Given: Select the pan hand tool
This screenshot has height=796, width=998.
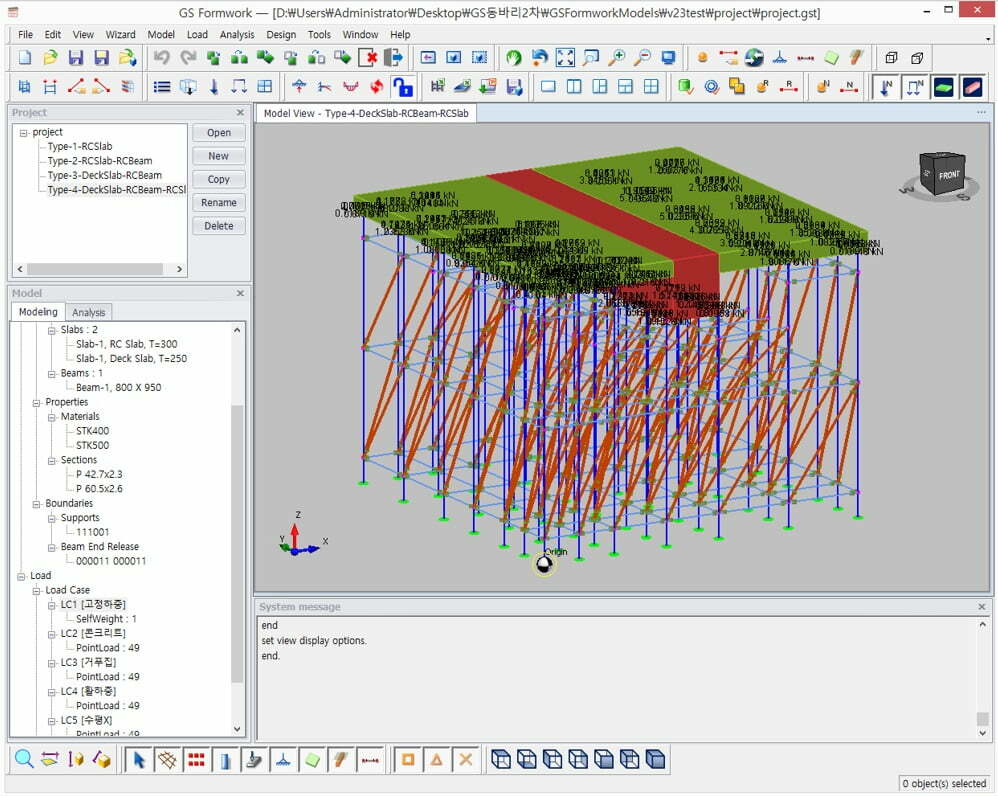Looking at the screenshot, I should (x=514, y=57).
